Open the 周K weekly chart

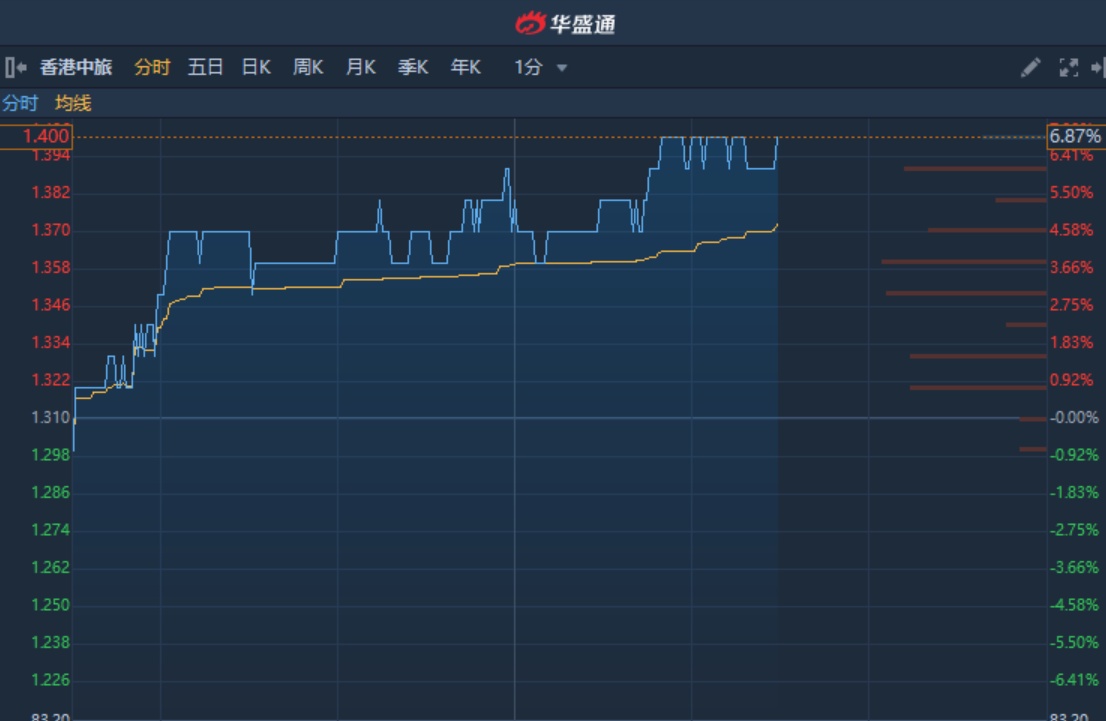[x=308, y=68]
